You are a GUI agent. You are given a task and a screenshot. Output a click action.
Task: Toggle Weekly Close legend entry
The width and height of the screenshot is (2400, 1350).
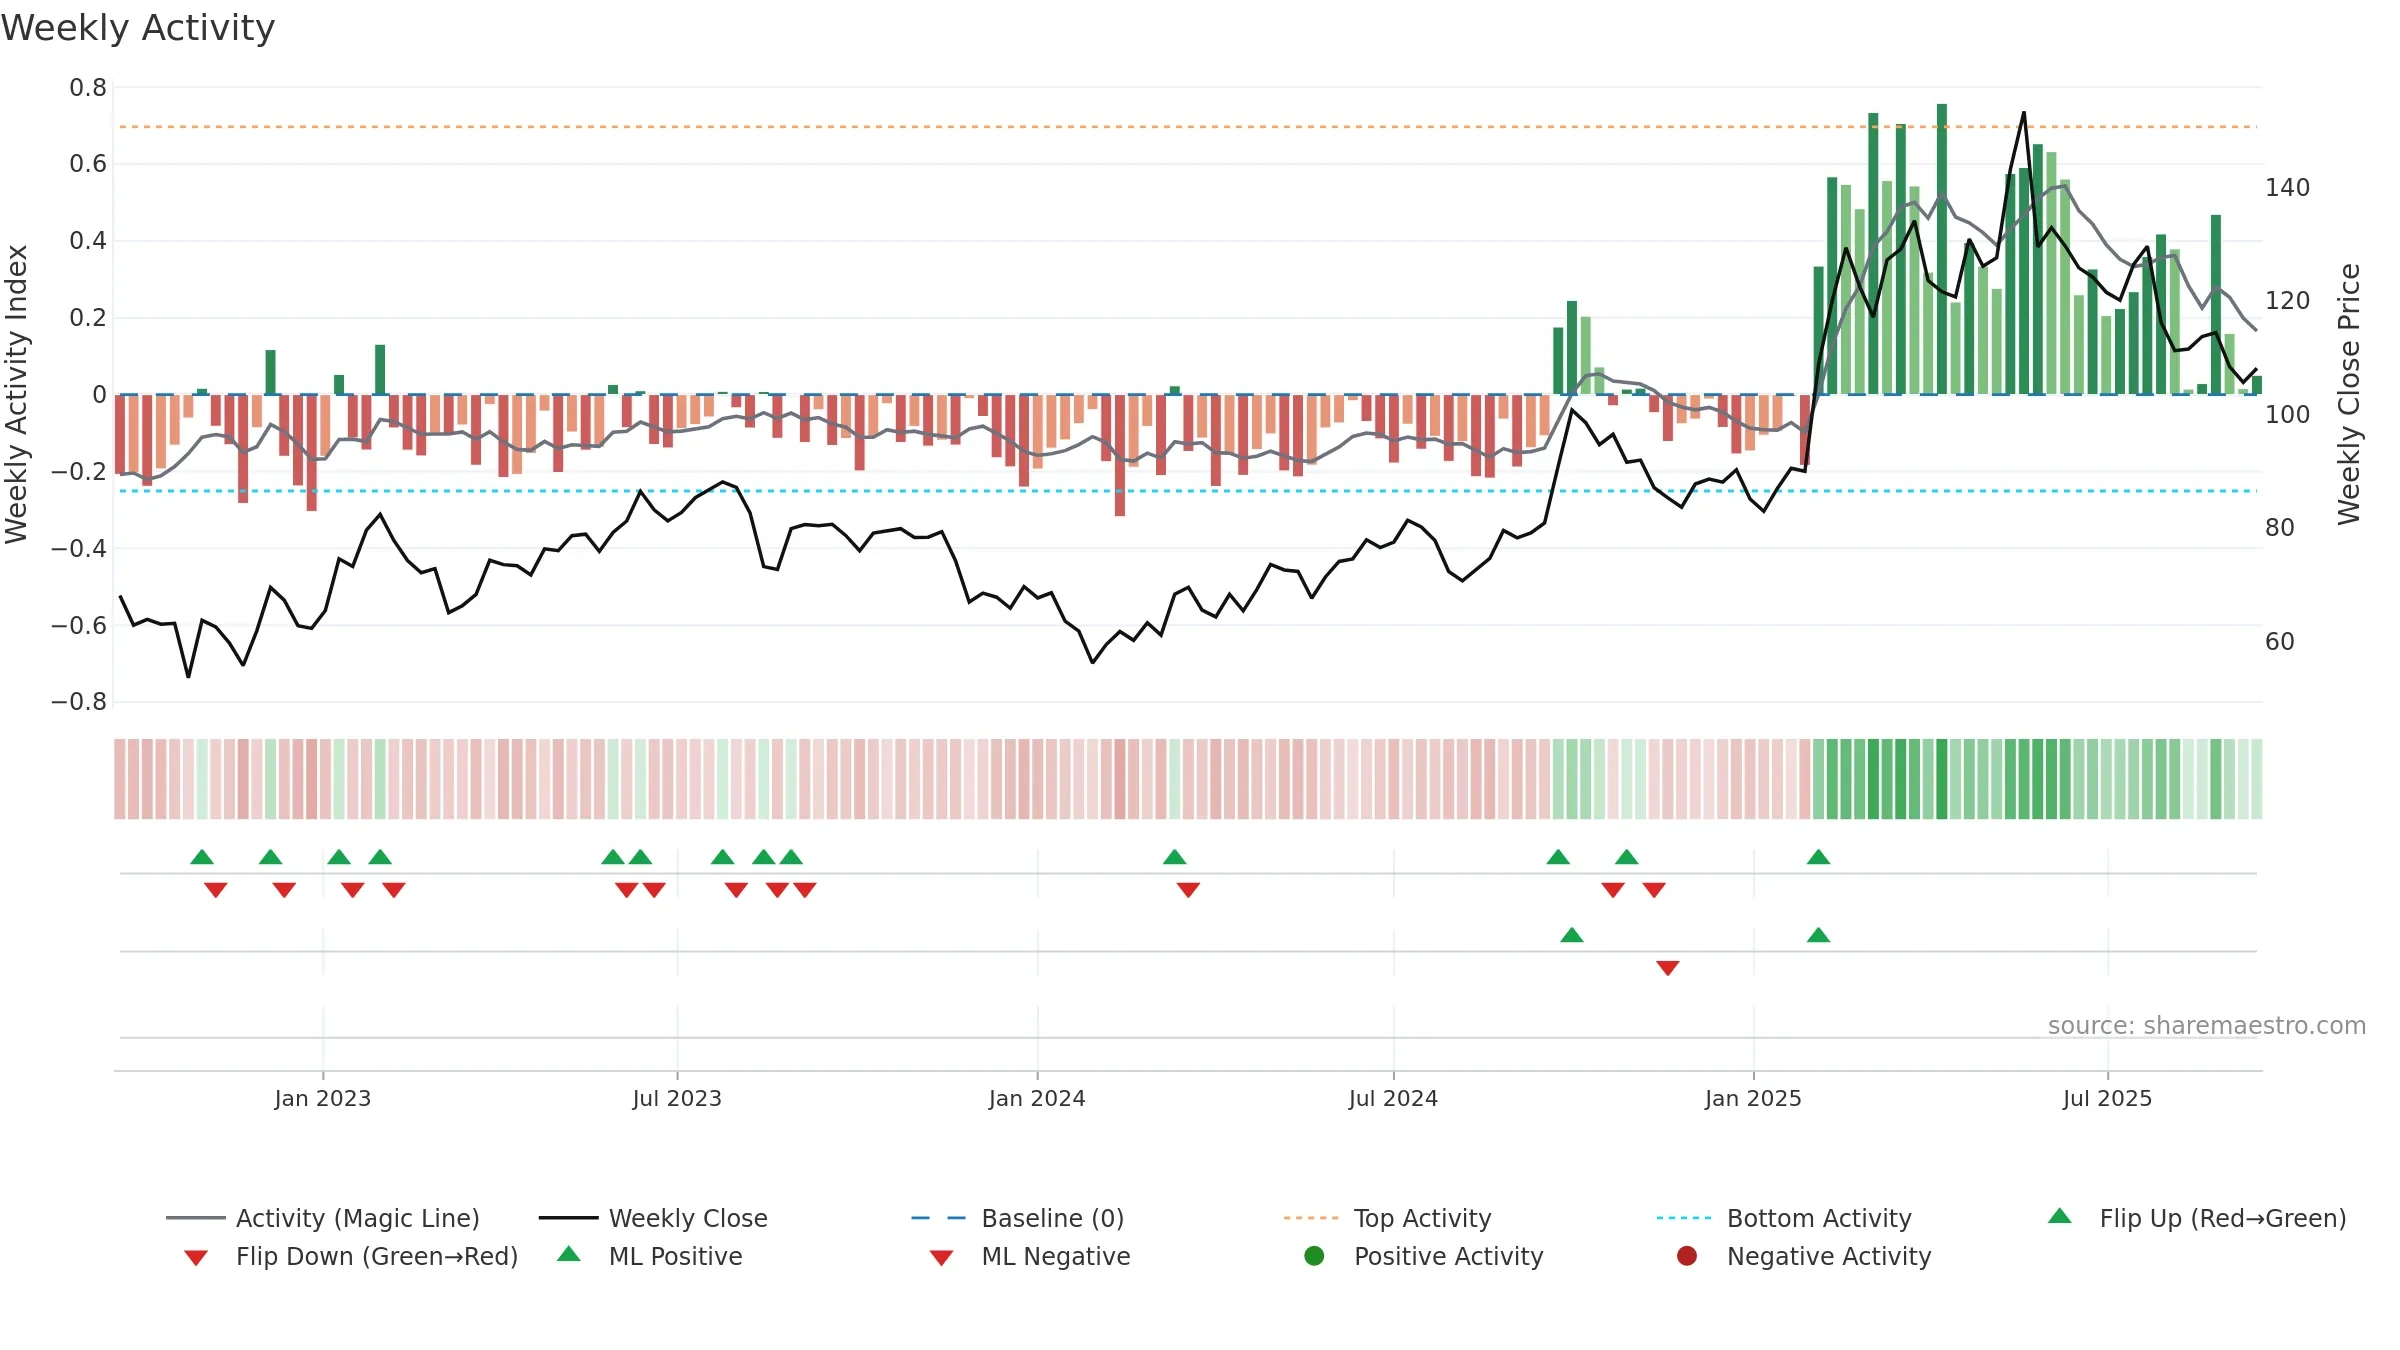pos(653,1218)
